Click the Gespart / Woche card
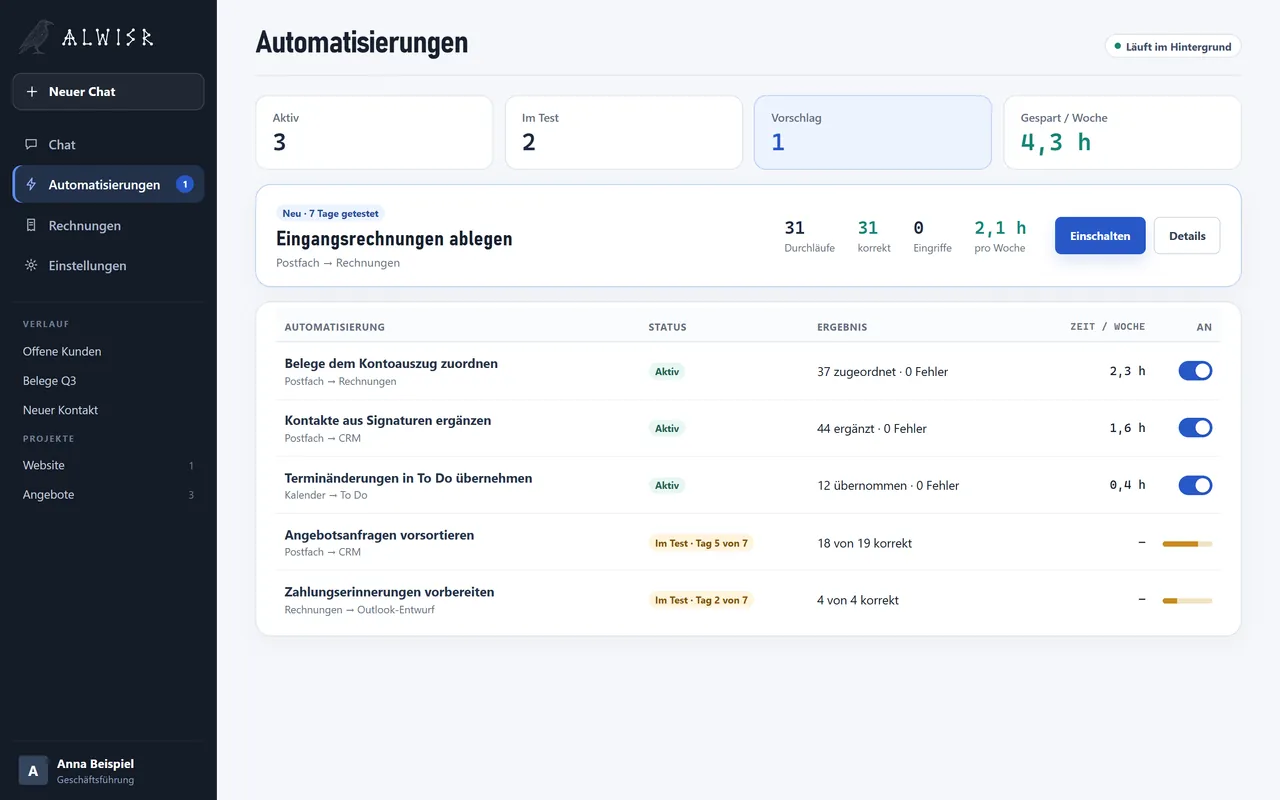The height and width of the screenshot is (800, 1280). click(1122, 132)
